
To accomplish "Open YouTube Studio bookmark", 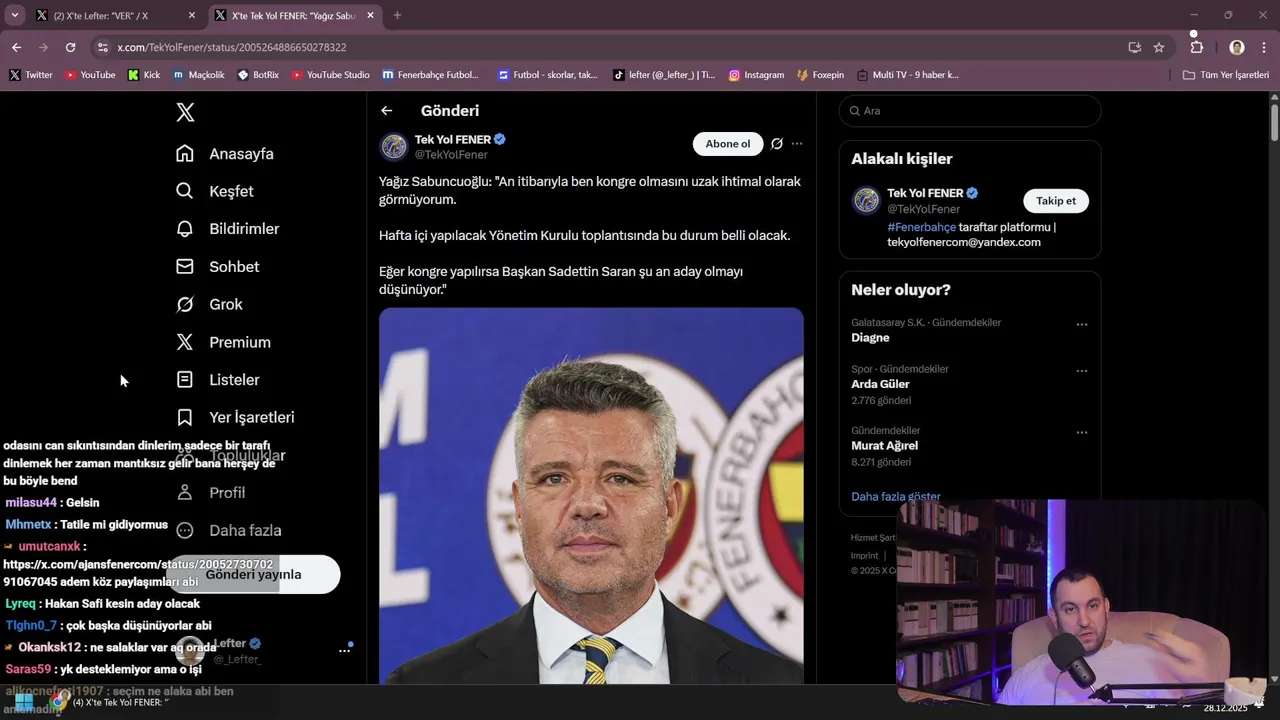I will (330, 75).
